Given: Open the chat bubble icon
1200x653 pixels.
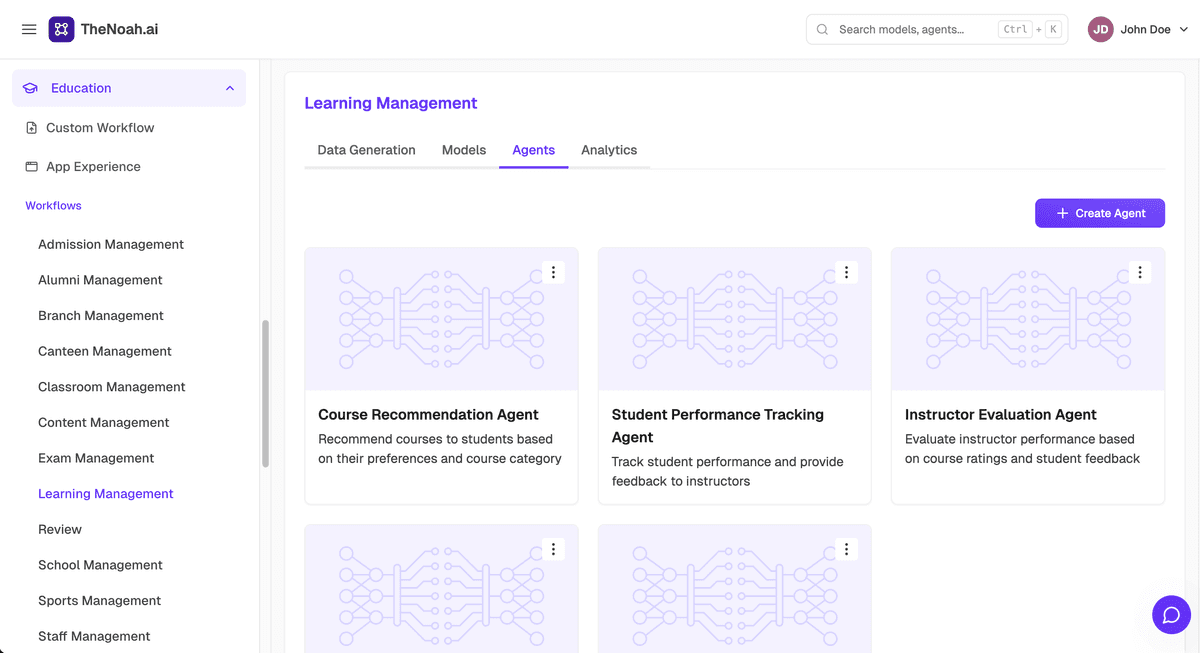Looking at the screenshot, I should point(1171,615).
